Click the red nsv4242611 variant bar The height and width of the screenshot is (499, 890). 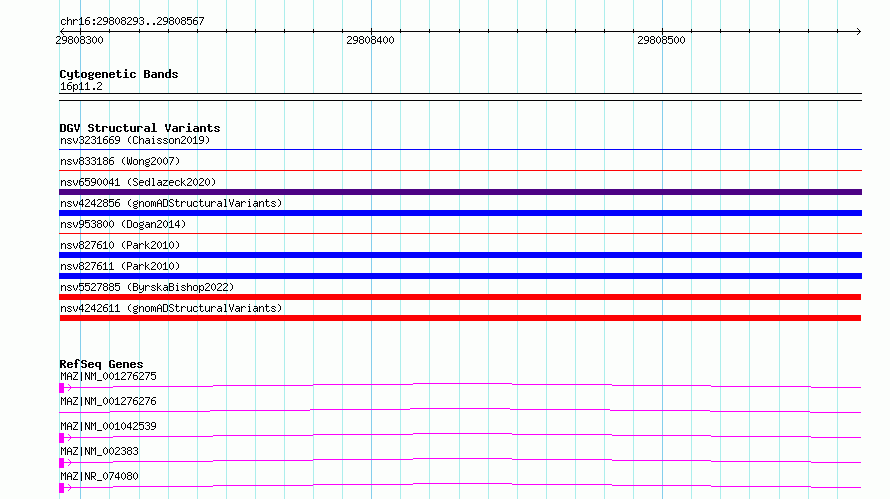[x=460, y=318]
